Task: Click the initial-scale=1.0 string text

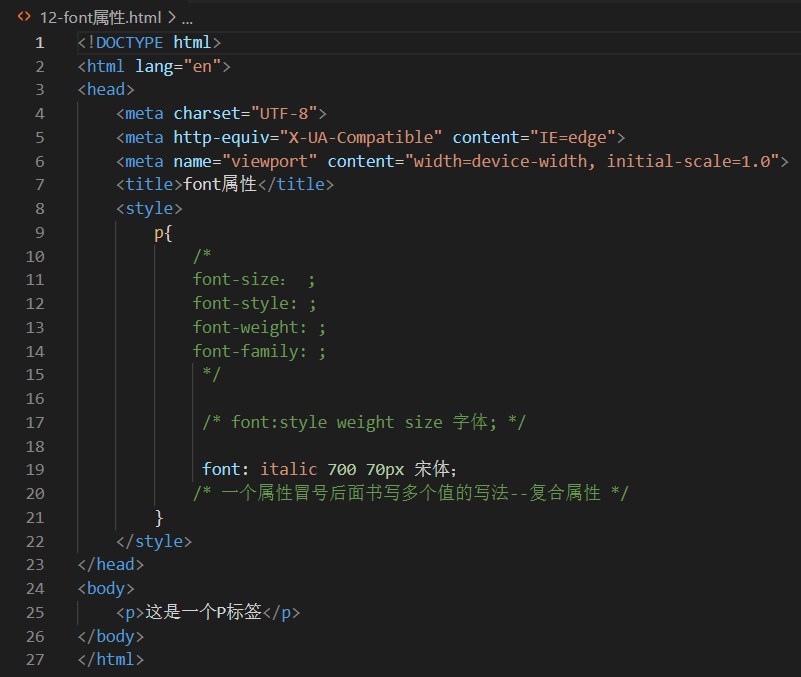Action: 688,162
